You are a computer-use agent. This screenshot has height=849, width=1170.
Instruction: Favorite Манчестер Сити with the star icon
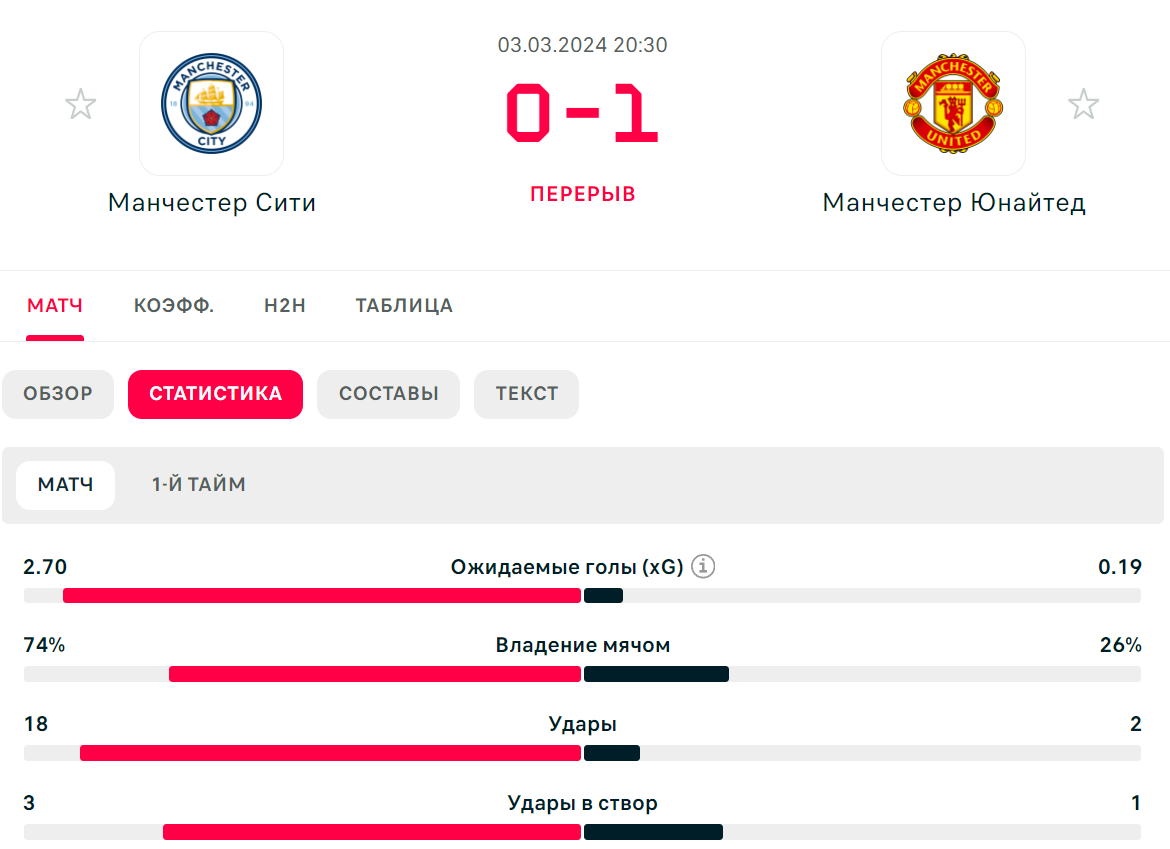81,104
